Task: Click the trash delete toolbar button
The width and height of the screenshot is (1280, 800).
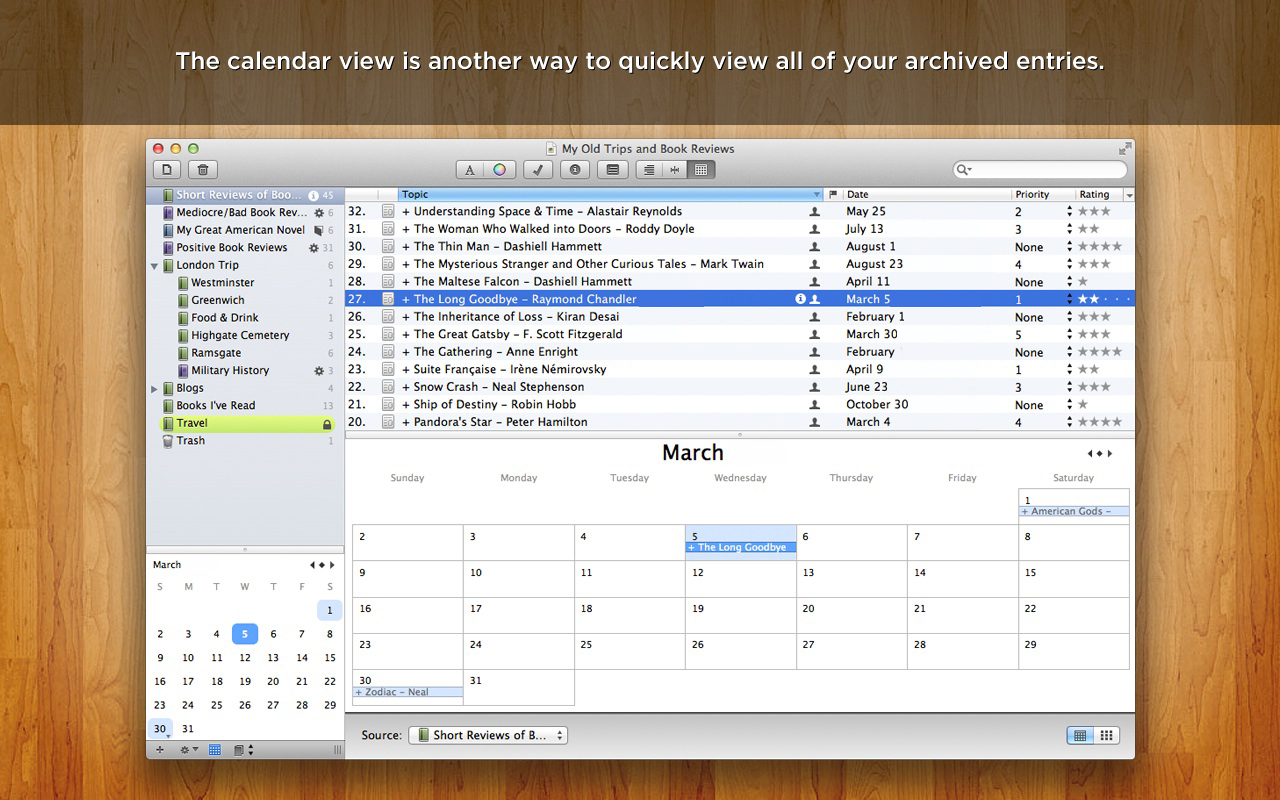Action: [202, 170]
